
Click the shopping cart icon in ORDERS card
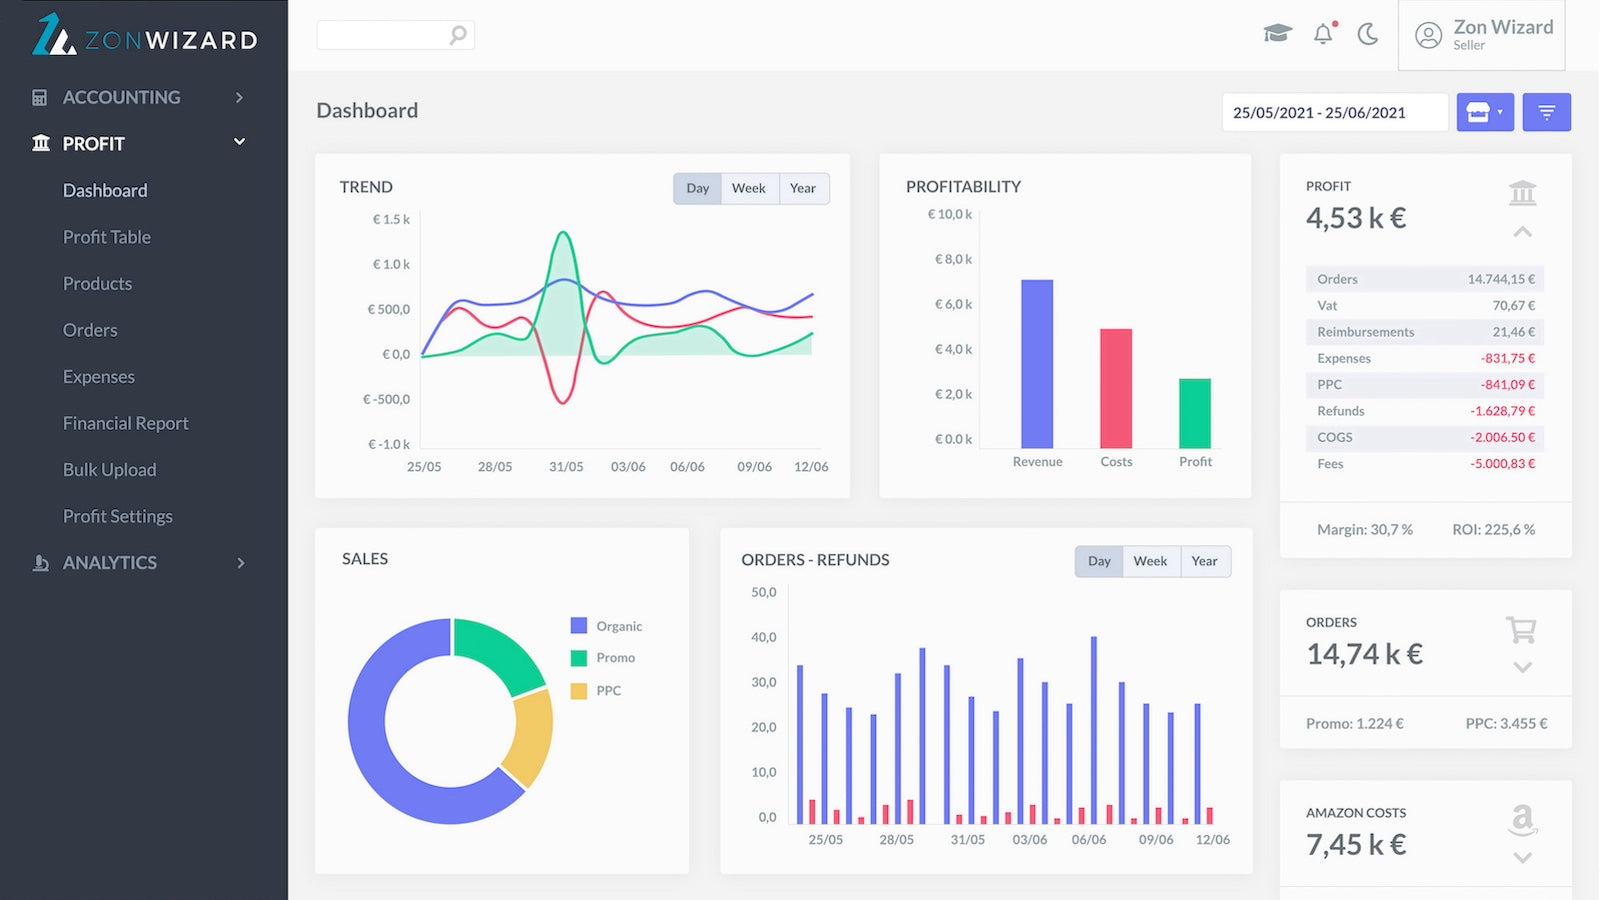point(1521,630)
